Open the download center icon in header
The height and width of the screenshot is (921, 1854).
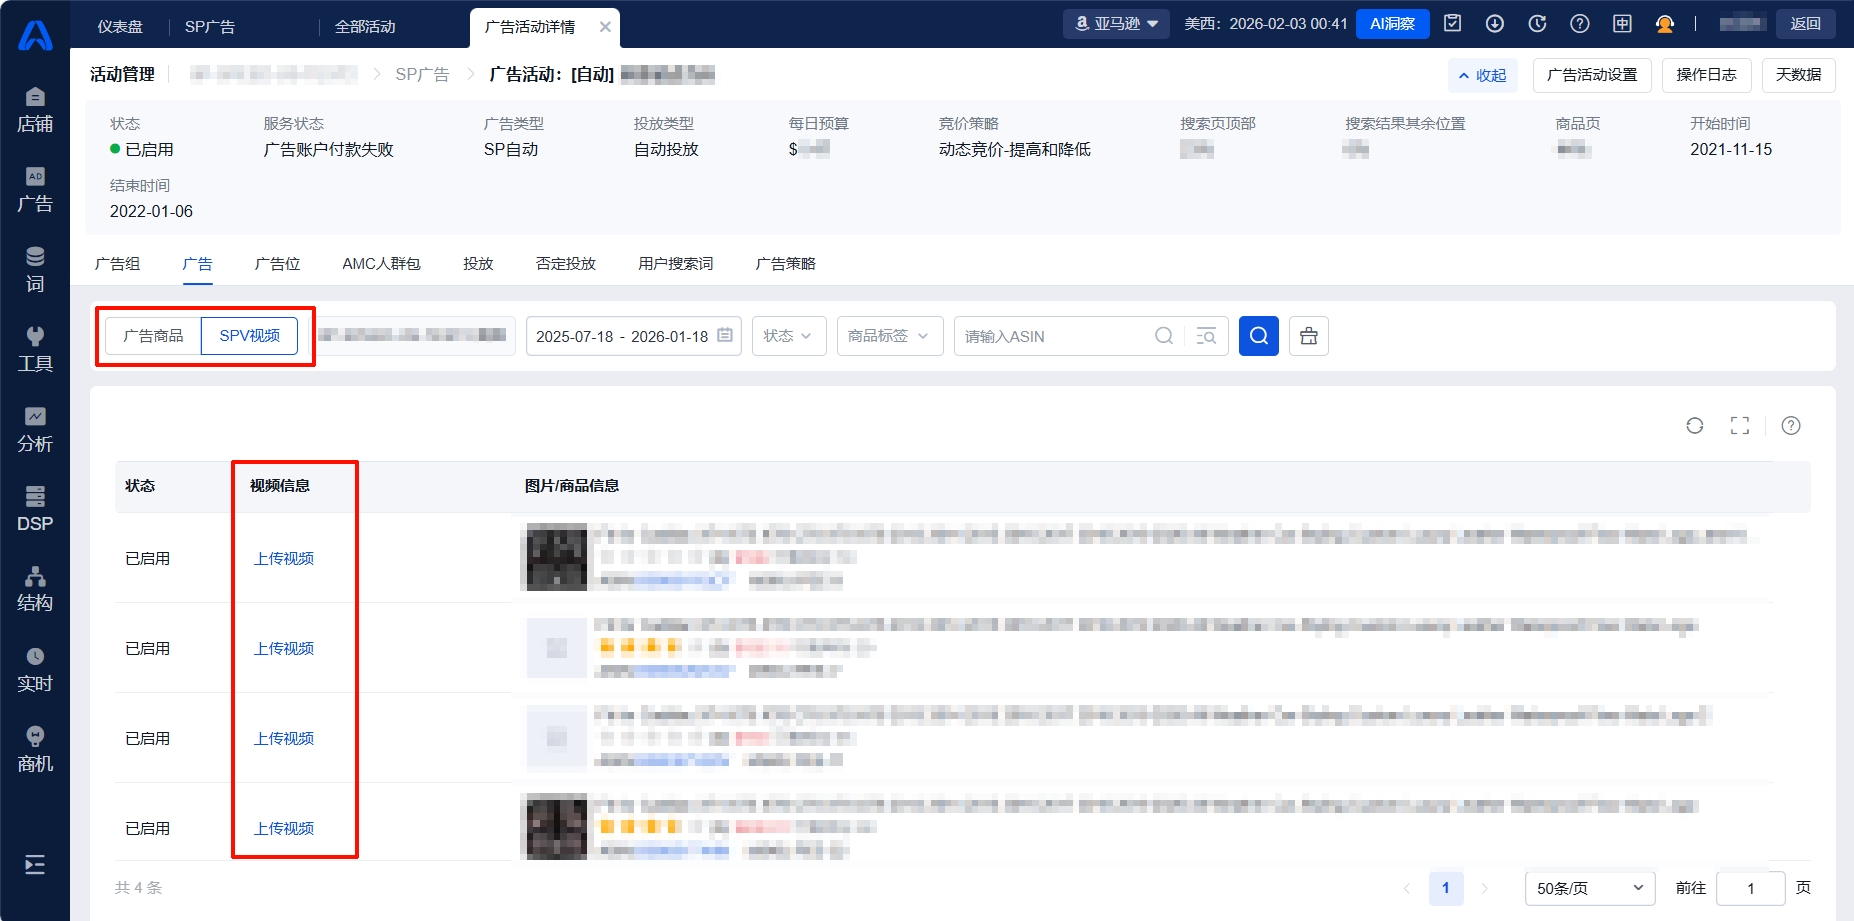click(1494, 24)
